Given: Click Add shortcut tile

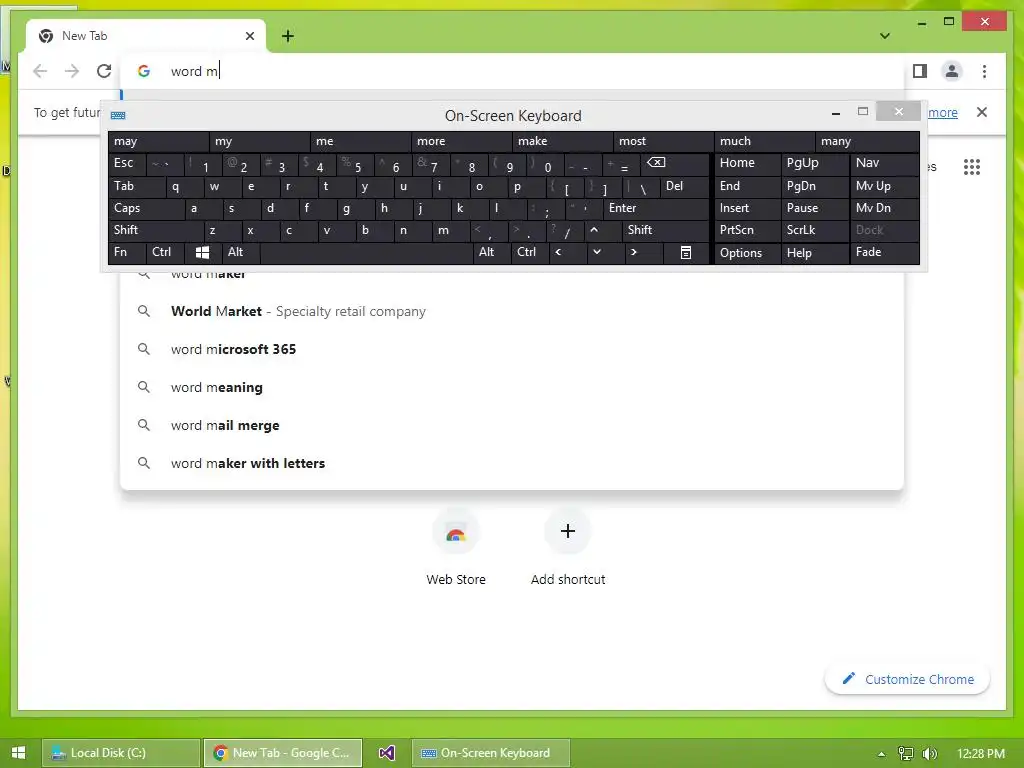Looking at the screenshot, I should [x=568, y=547].
